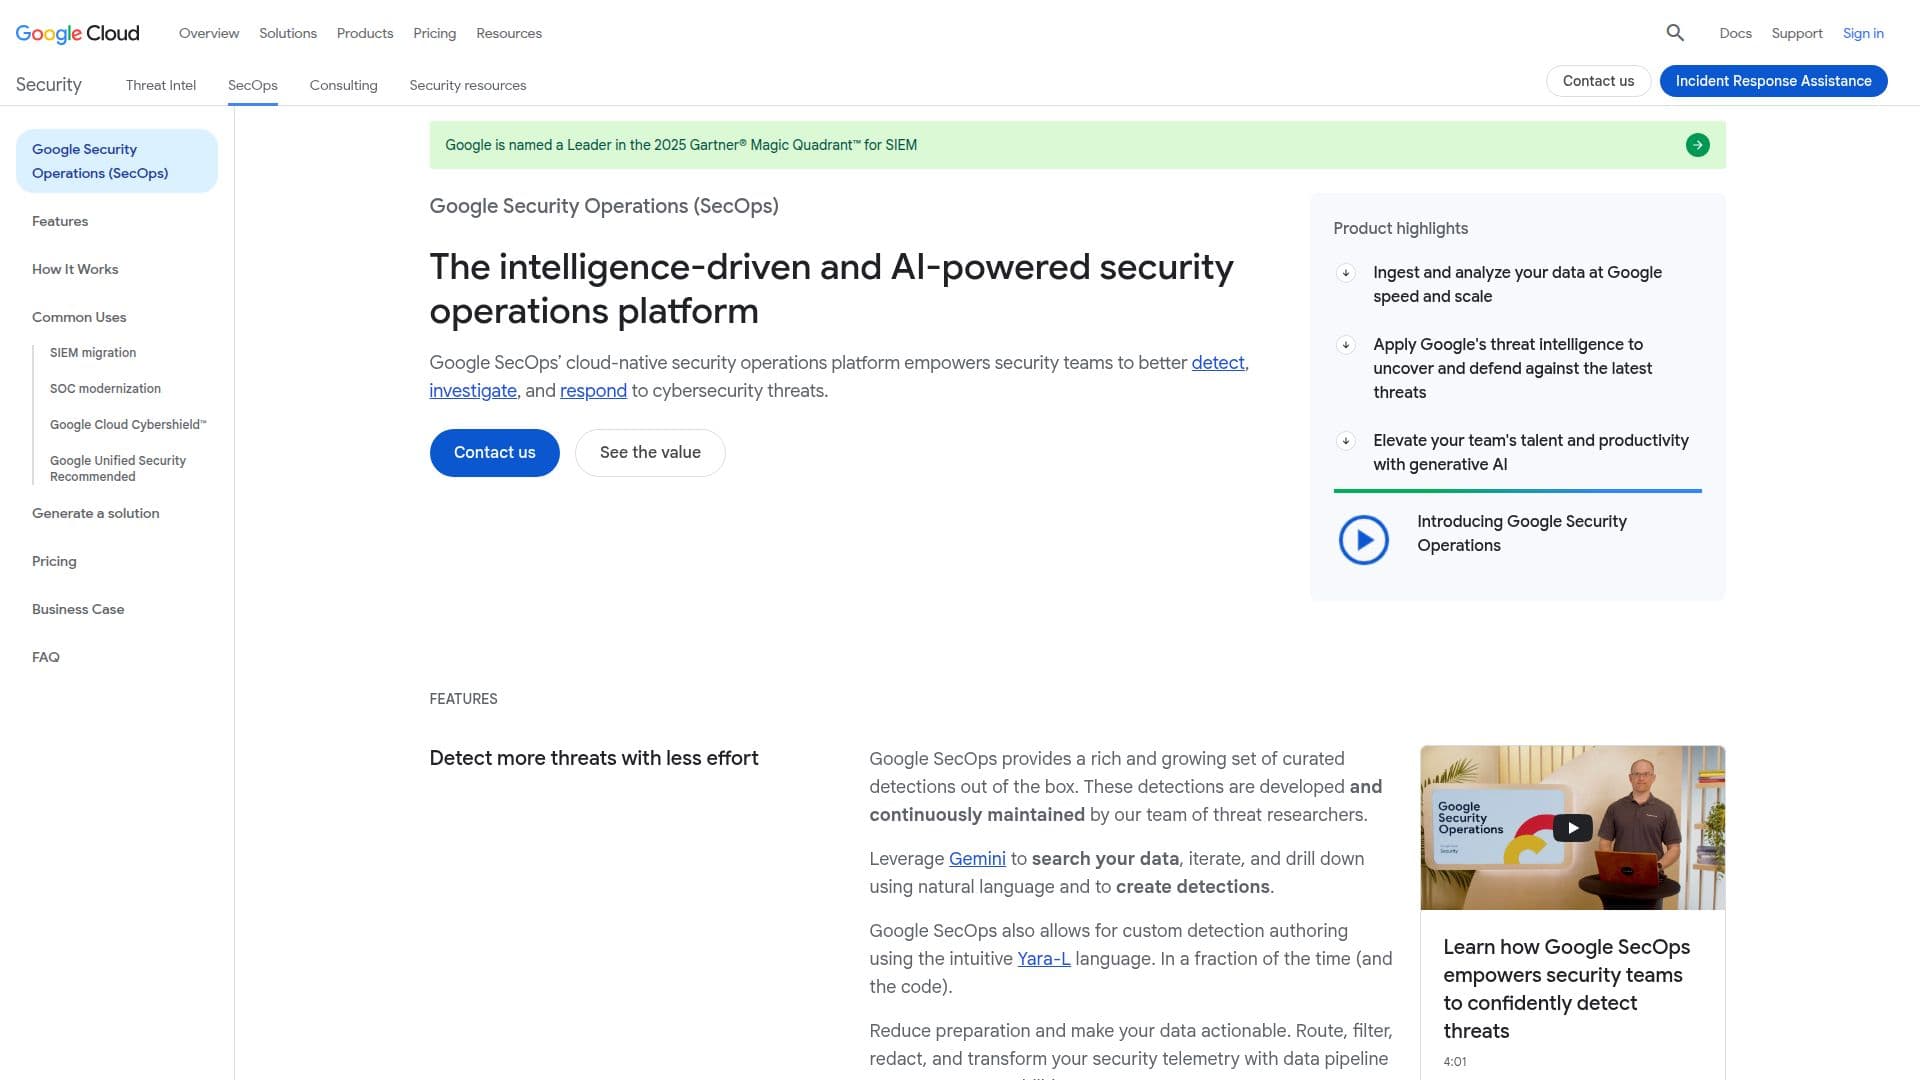Go to Generate a solution in sidebar
Screen dimensions: 1920x1080
(96, 513)
